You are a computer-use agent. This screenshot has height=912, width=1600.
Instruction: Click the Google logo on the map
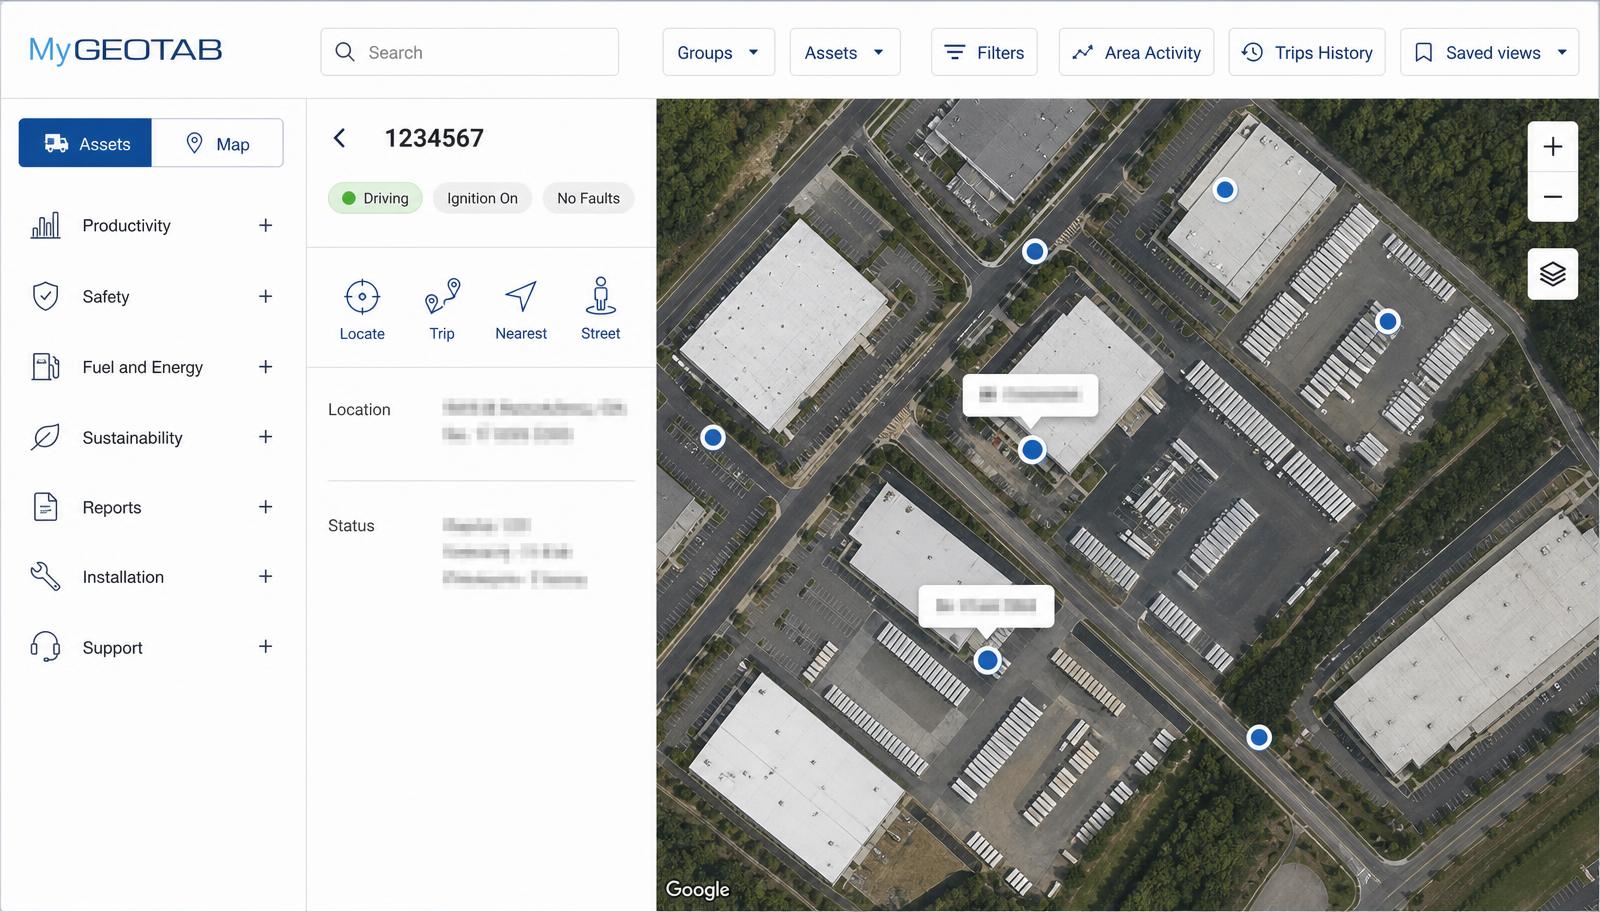[698, 889]
